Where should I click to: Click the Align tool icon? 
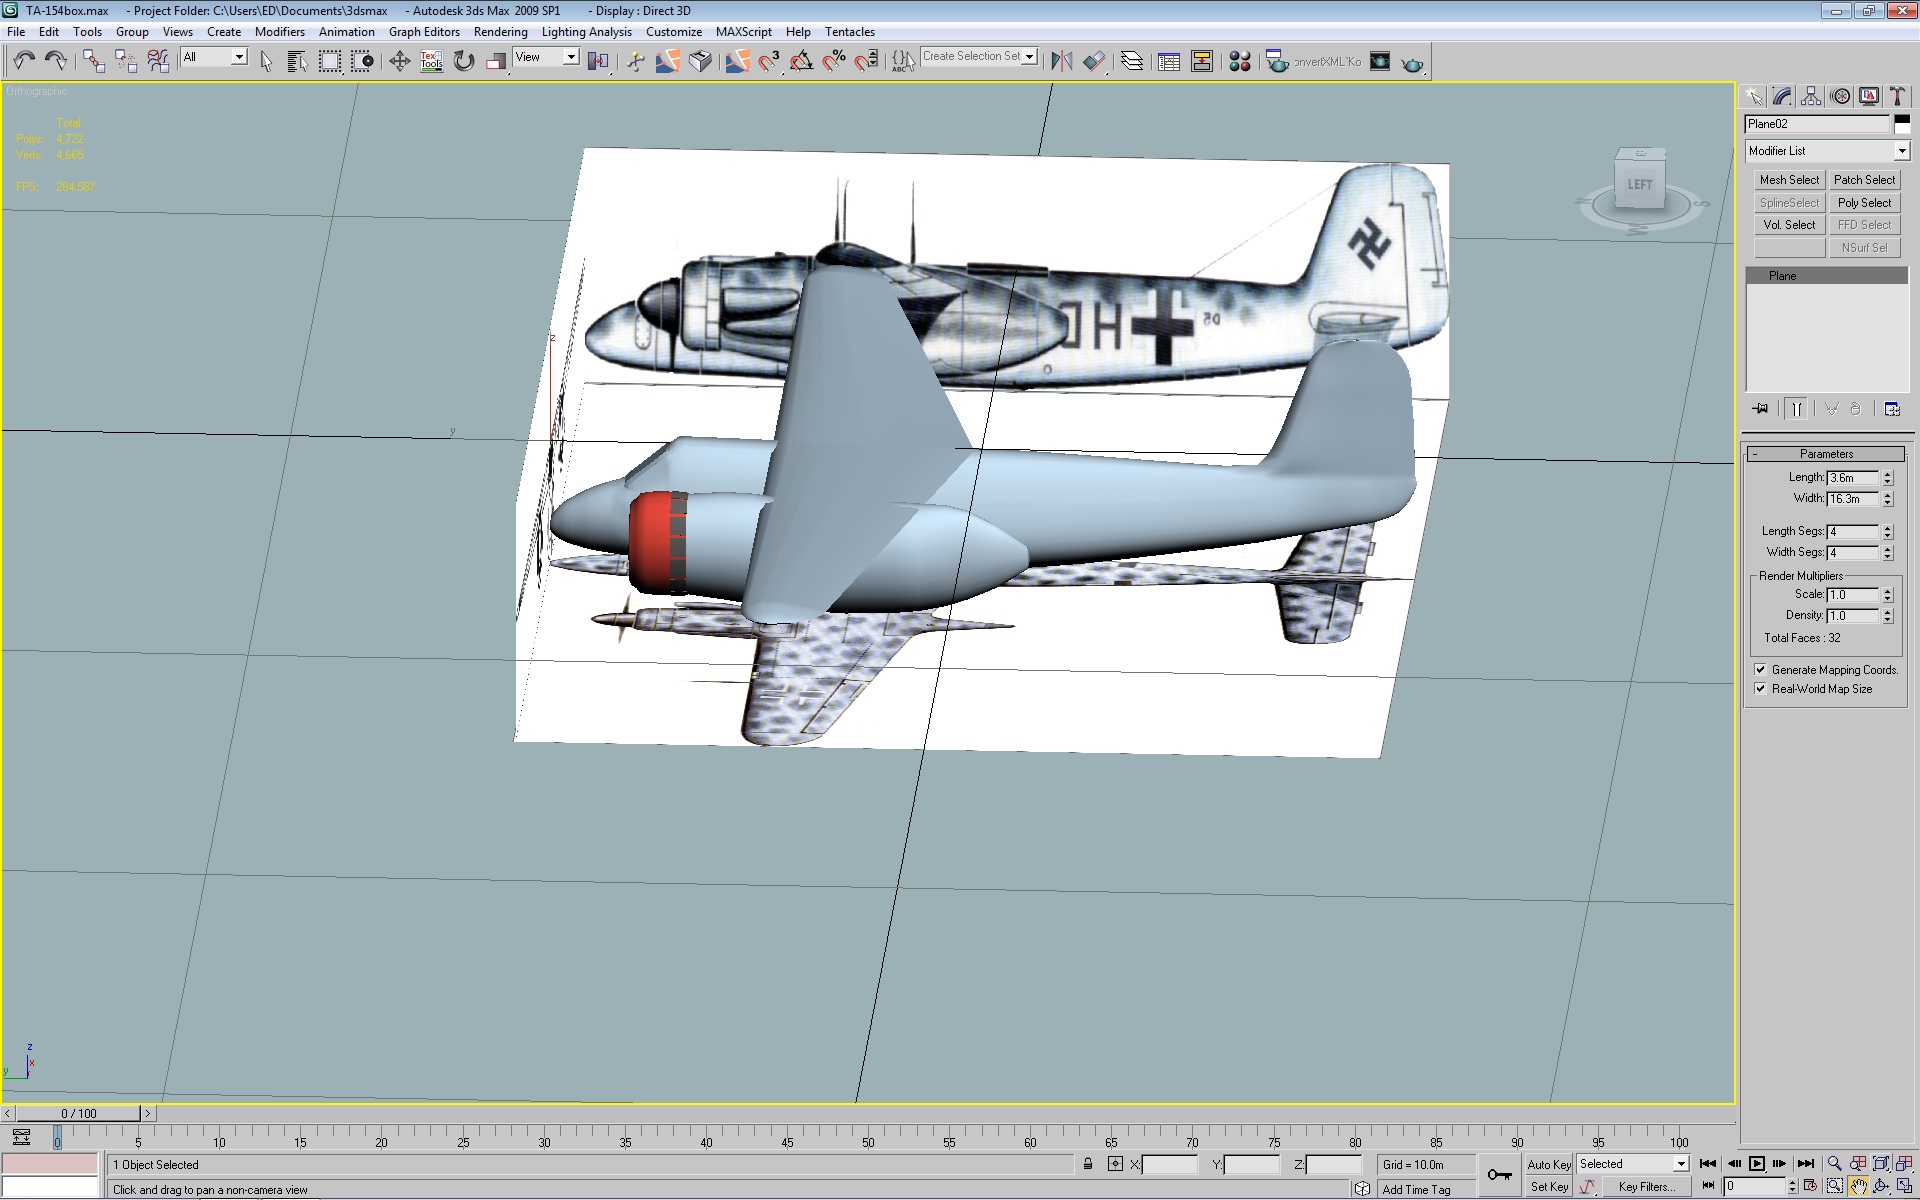1093,61
